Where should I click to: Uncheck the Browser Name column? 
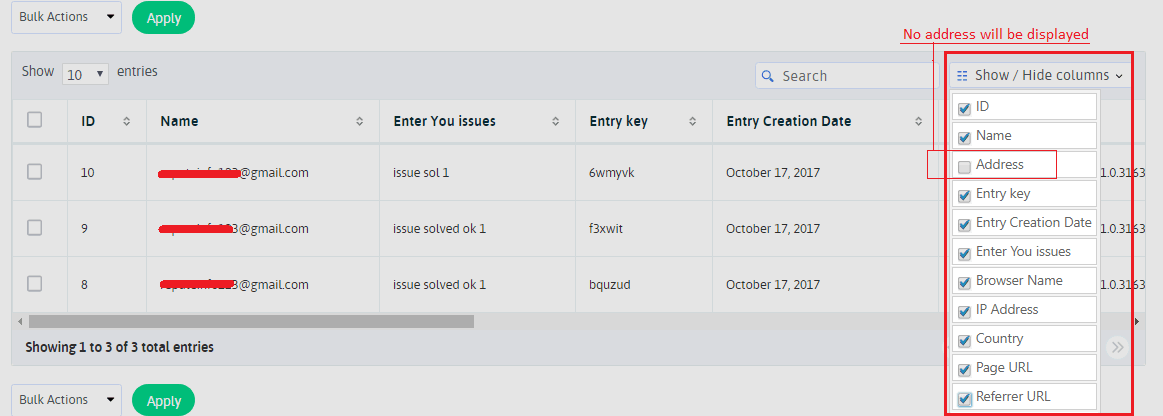click(964, 282)
